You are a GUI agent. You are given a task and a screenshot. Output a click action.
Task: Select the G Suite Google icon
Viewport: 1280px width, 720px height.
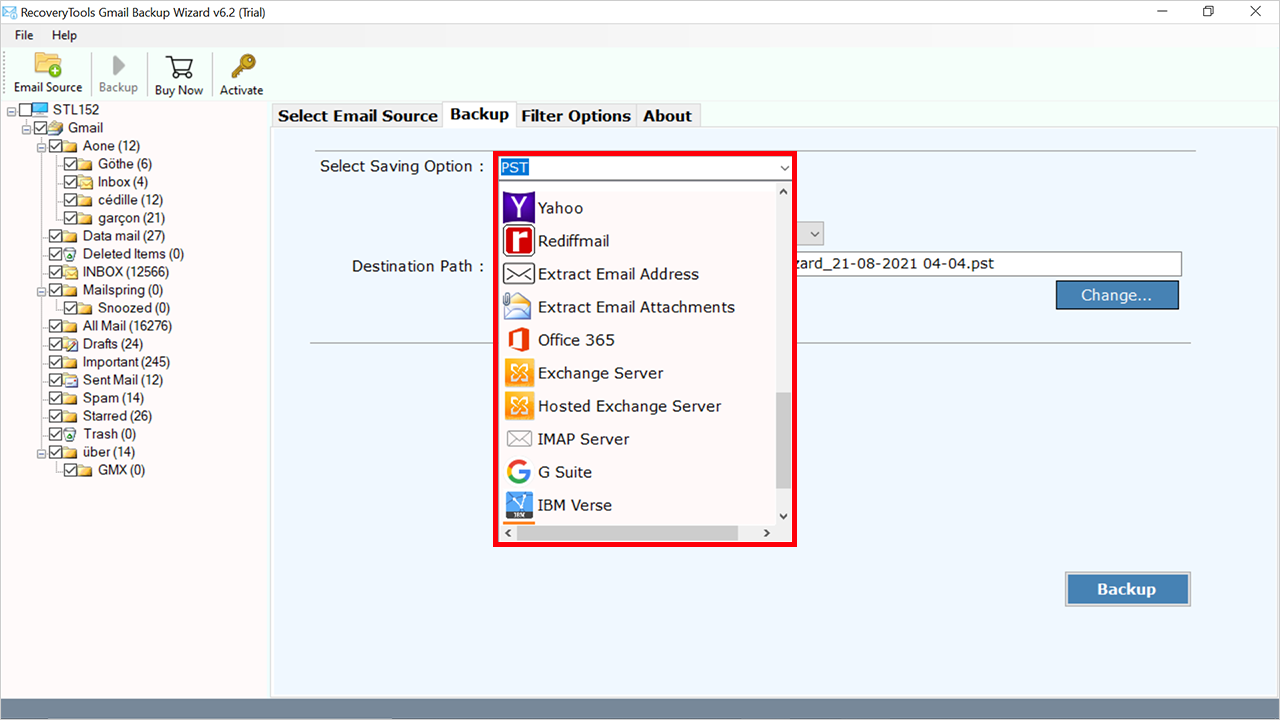coord(519,472)
